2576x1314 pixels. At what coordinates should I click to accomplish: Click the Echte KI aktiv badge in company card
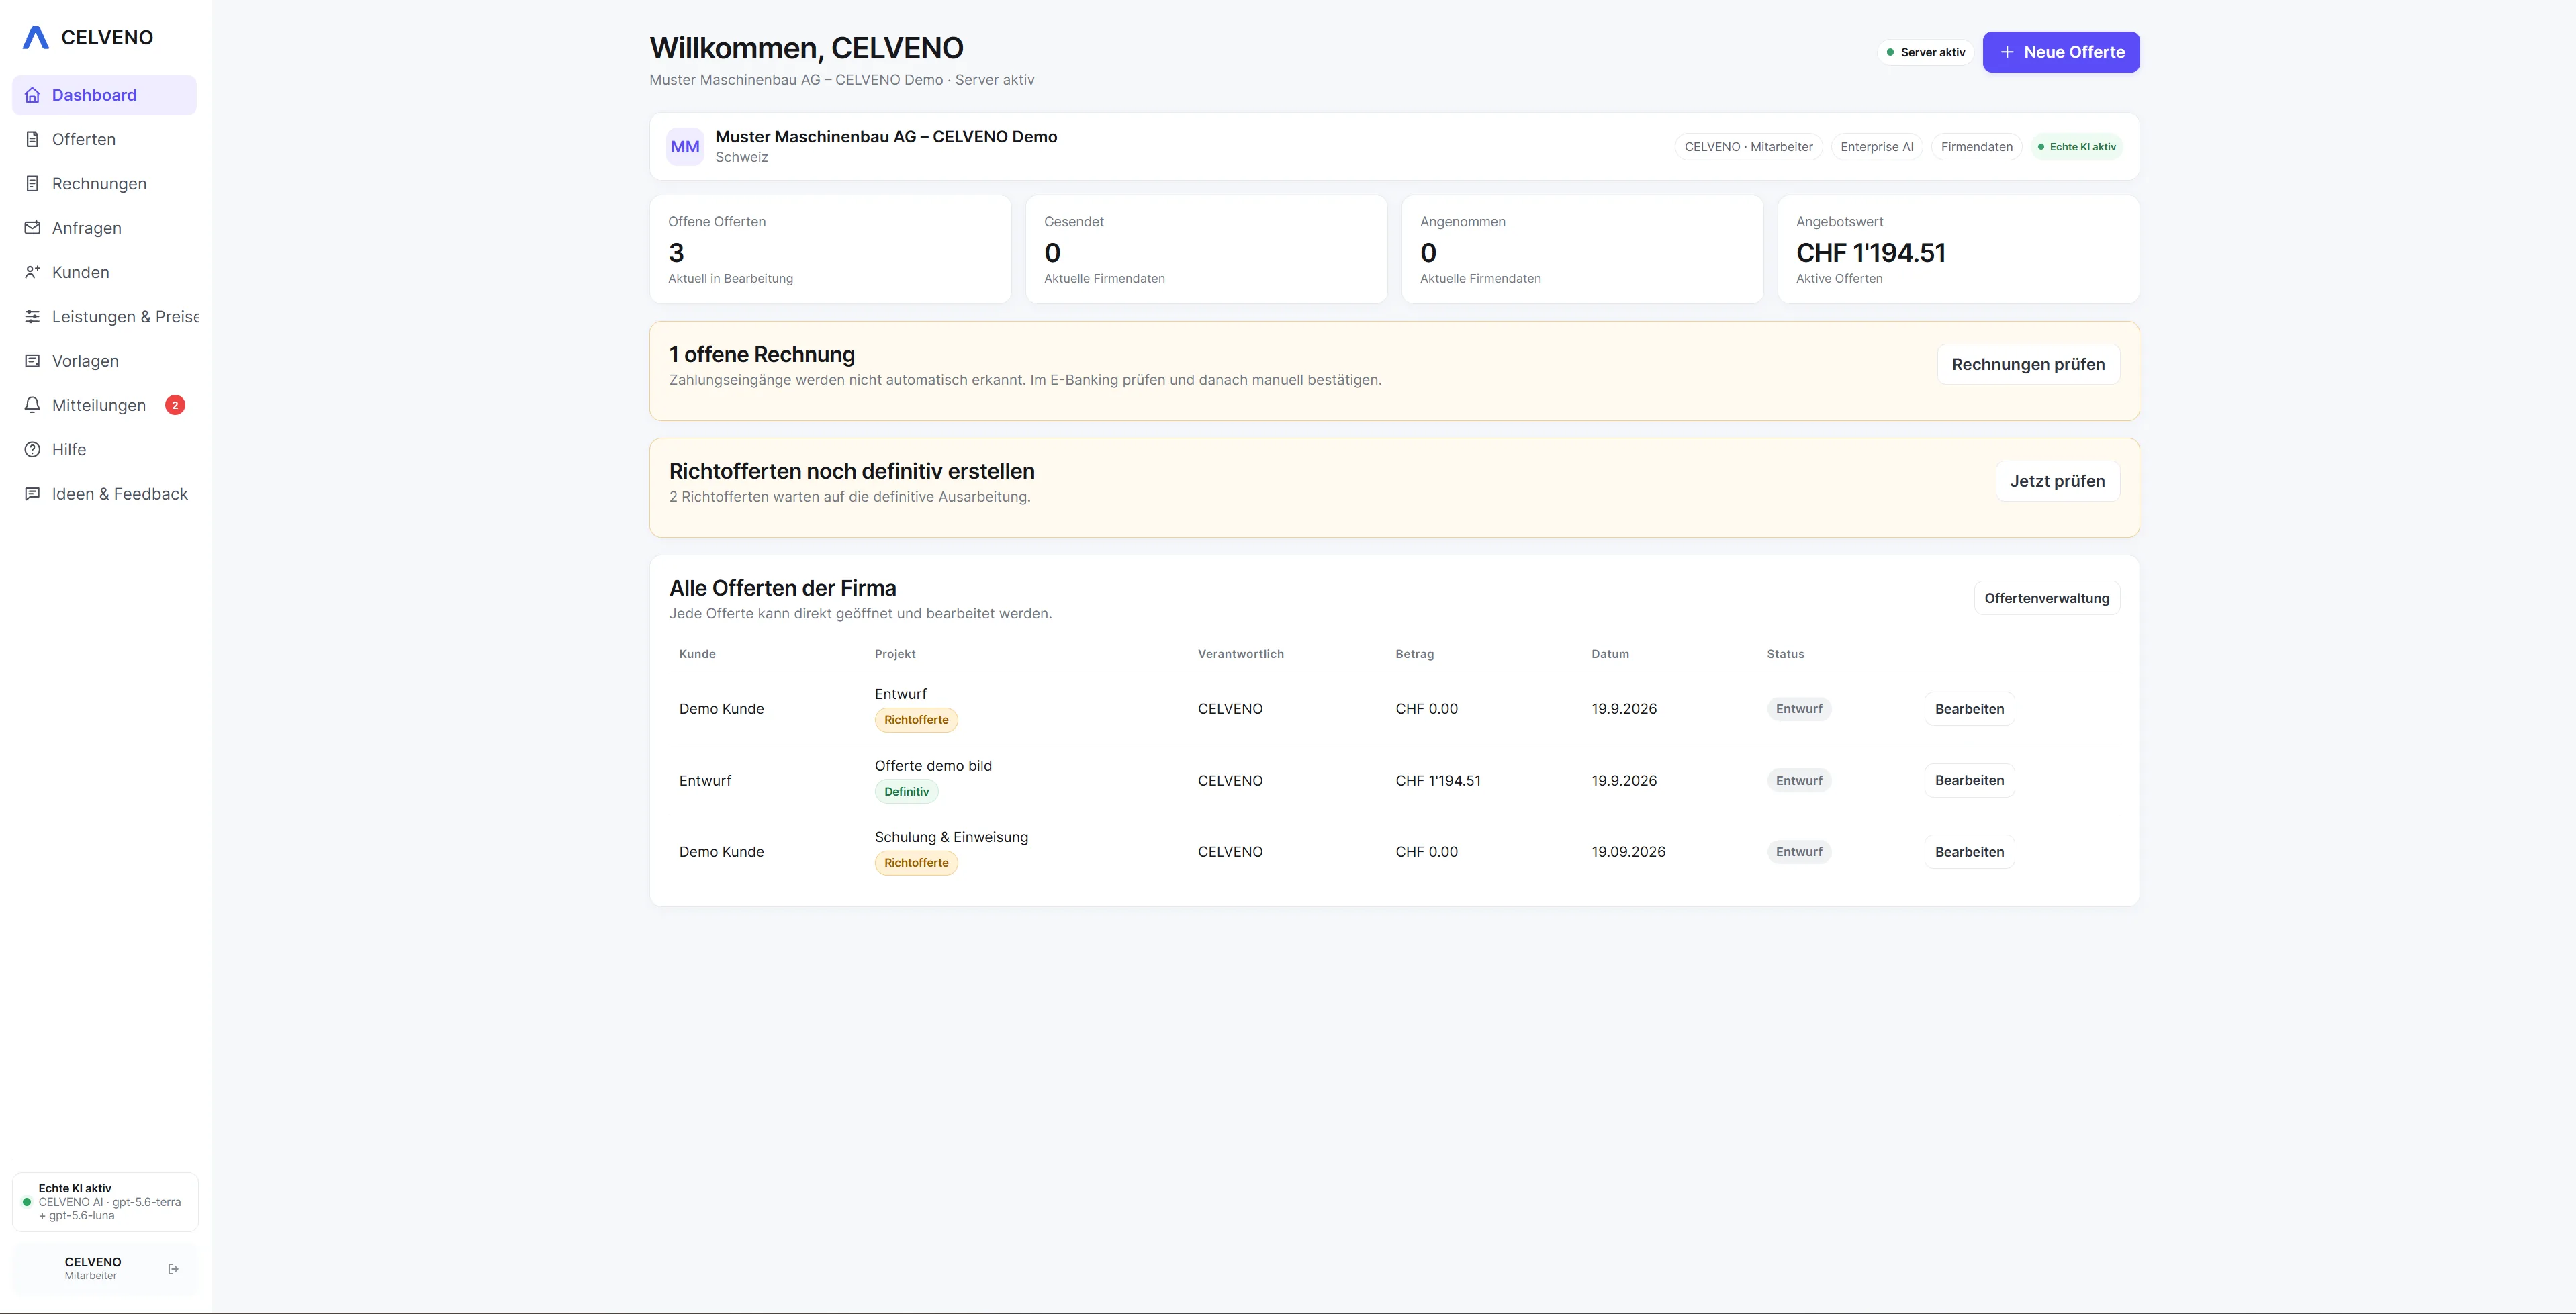(2077, 147)
